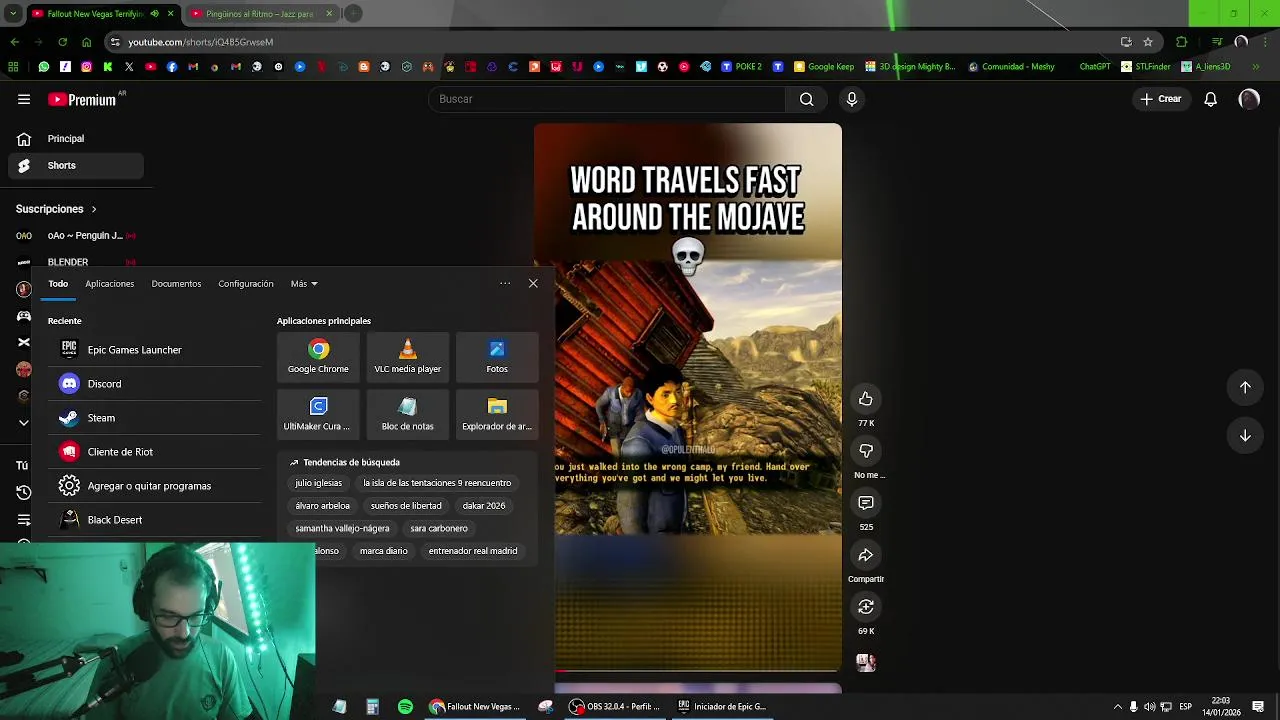1280x720 pixels.
Task: Launch Discord from recent list
Action: (154, 384)
